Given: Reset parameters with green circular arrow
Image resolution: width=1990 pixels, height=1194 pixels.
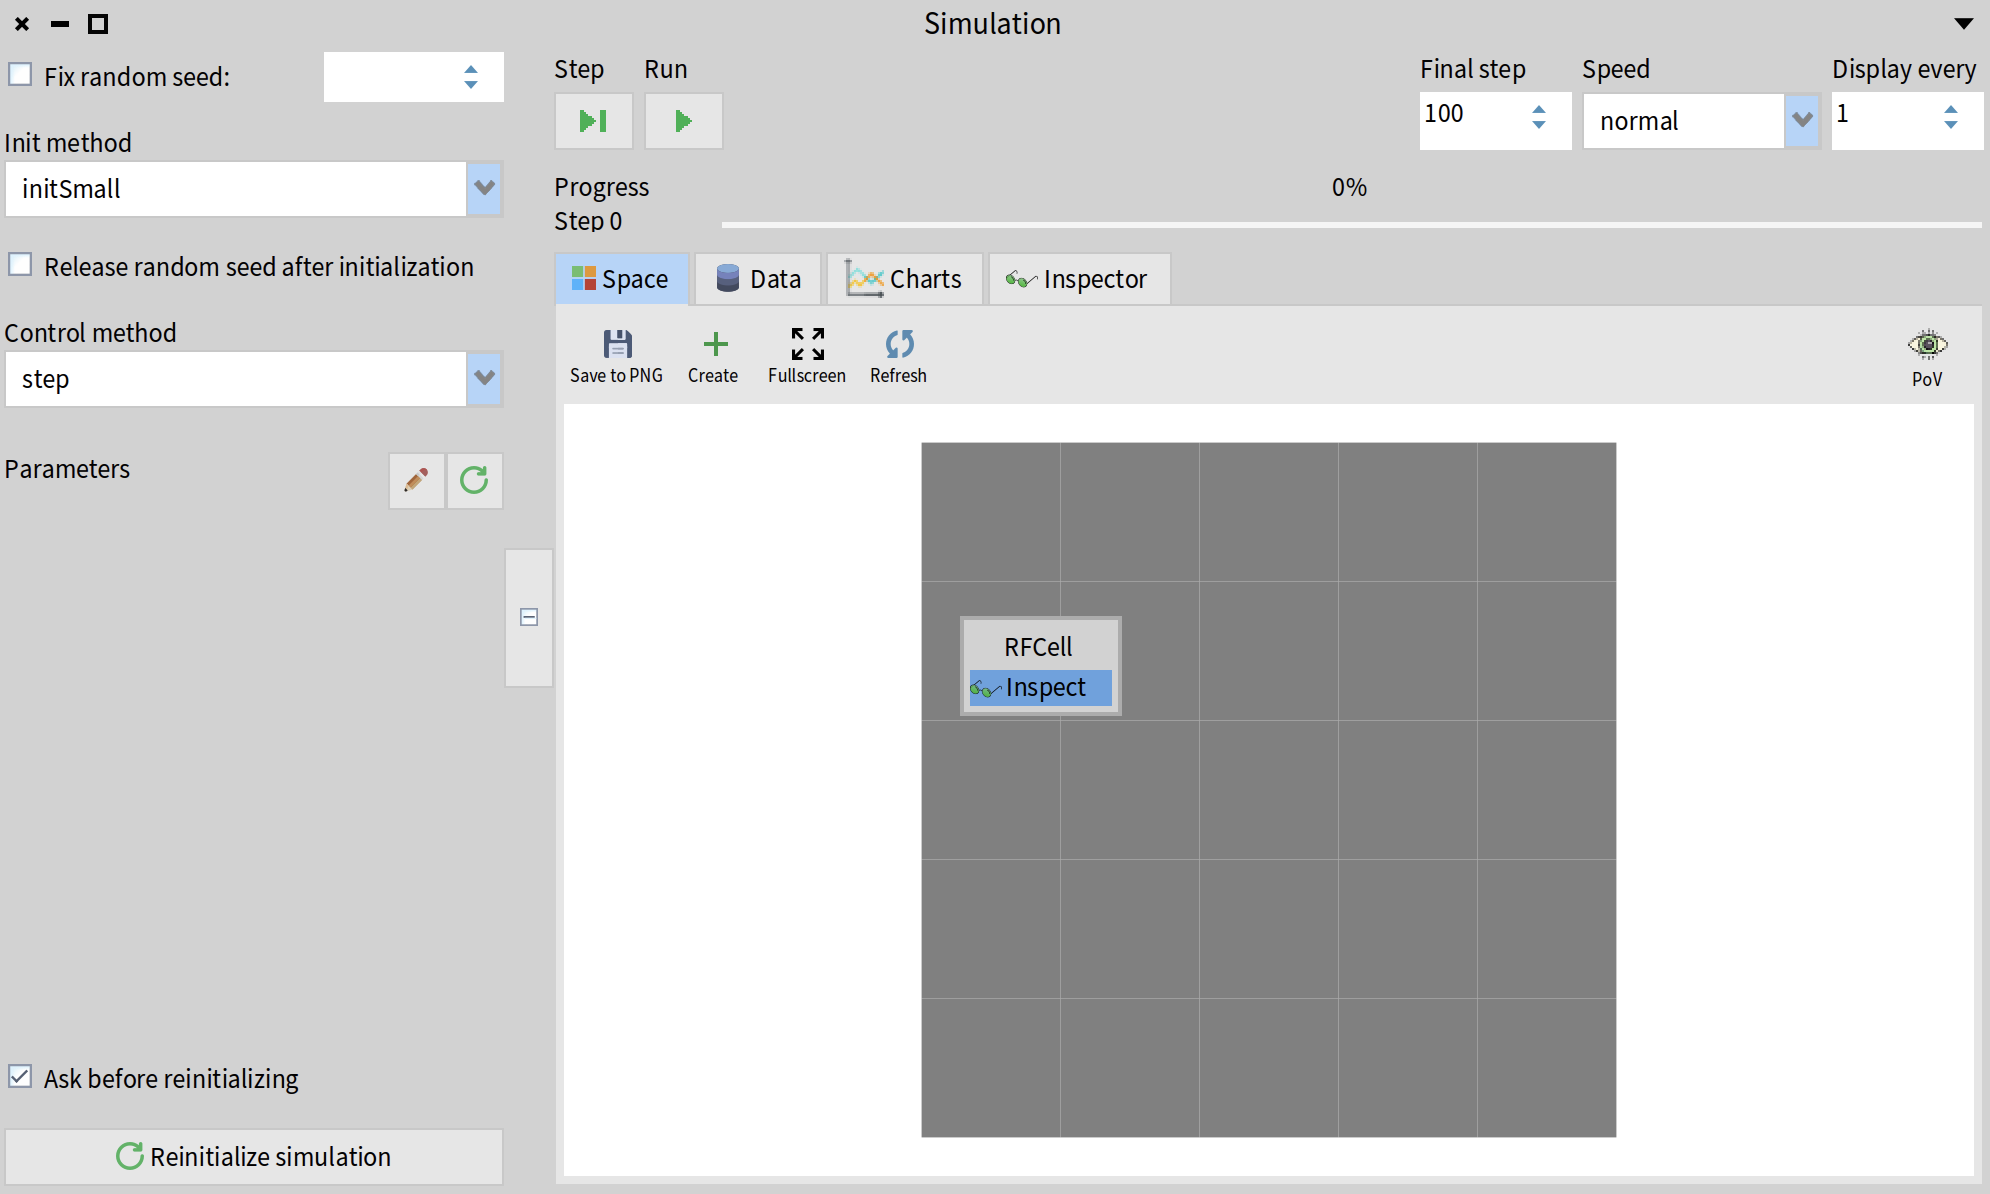Looking at the screenshot, I should [x=474, y=481].
